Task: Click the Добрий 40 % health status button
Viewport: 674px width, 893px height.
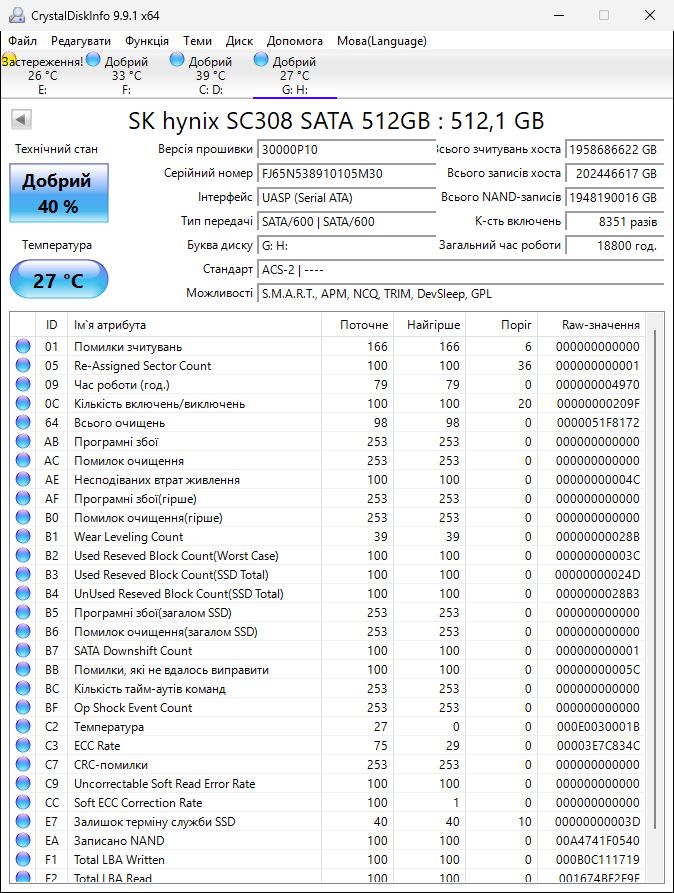Action: (x=59, y=193)
